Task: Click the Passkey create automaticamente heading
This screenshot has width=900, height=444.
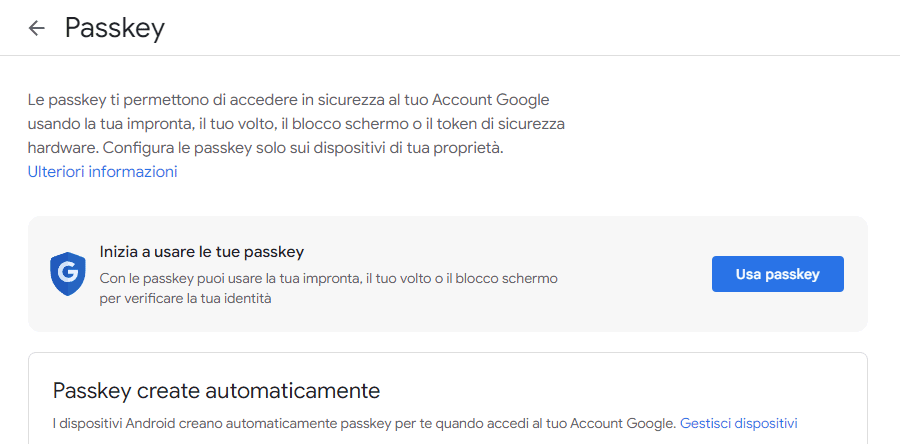Action: tap(216, 391)
